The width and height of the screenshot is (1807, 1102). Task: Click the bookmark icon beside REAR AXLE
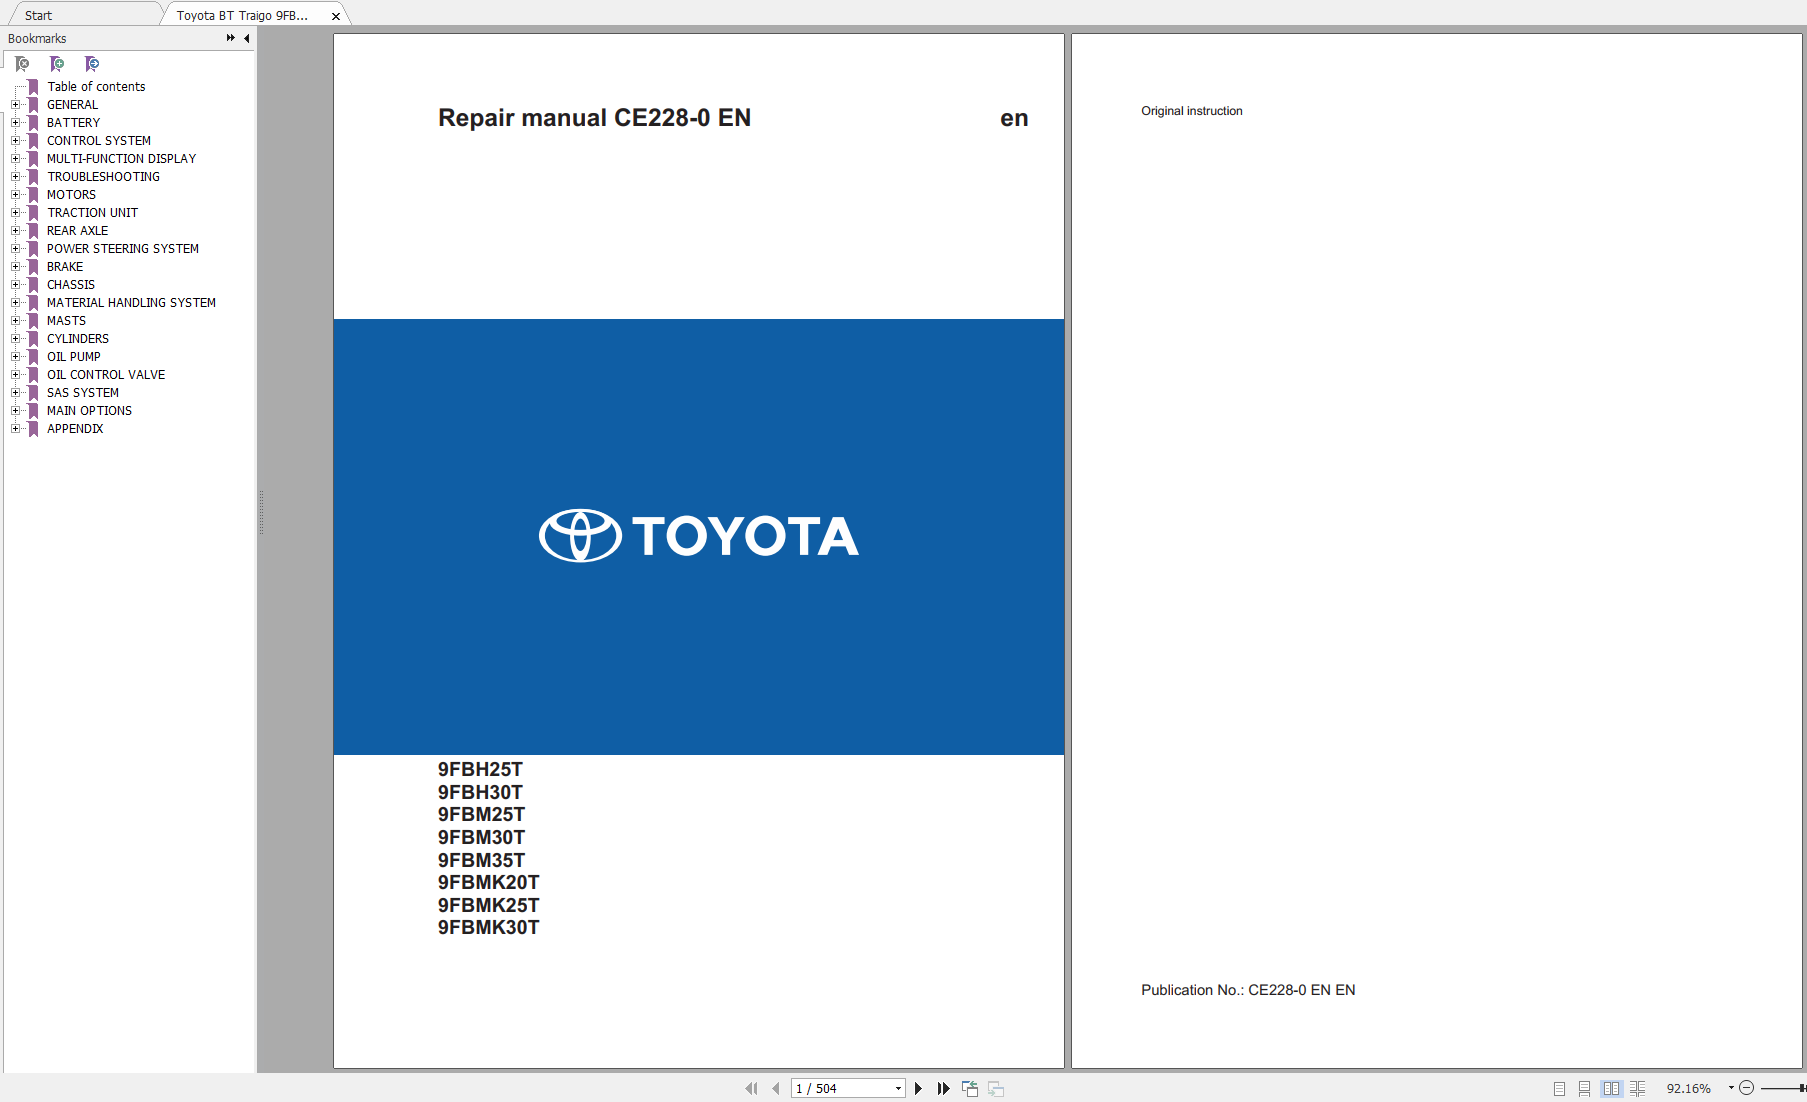[33, 231]
